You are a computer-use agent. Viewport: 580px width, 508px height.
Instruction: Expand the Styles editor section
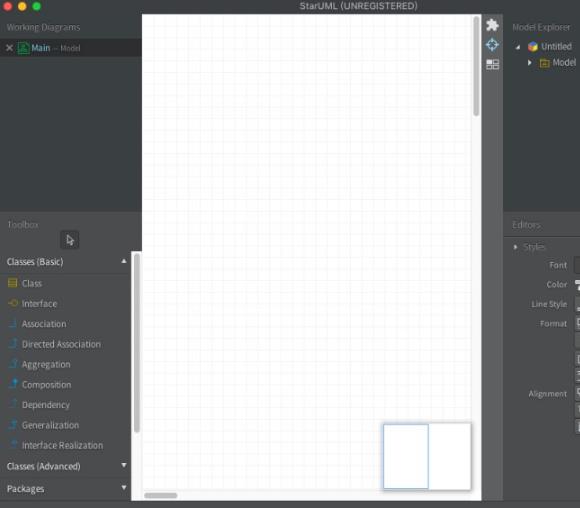tap(515, 247)
